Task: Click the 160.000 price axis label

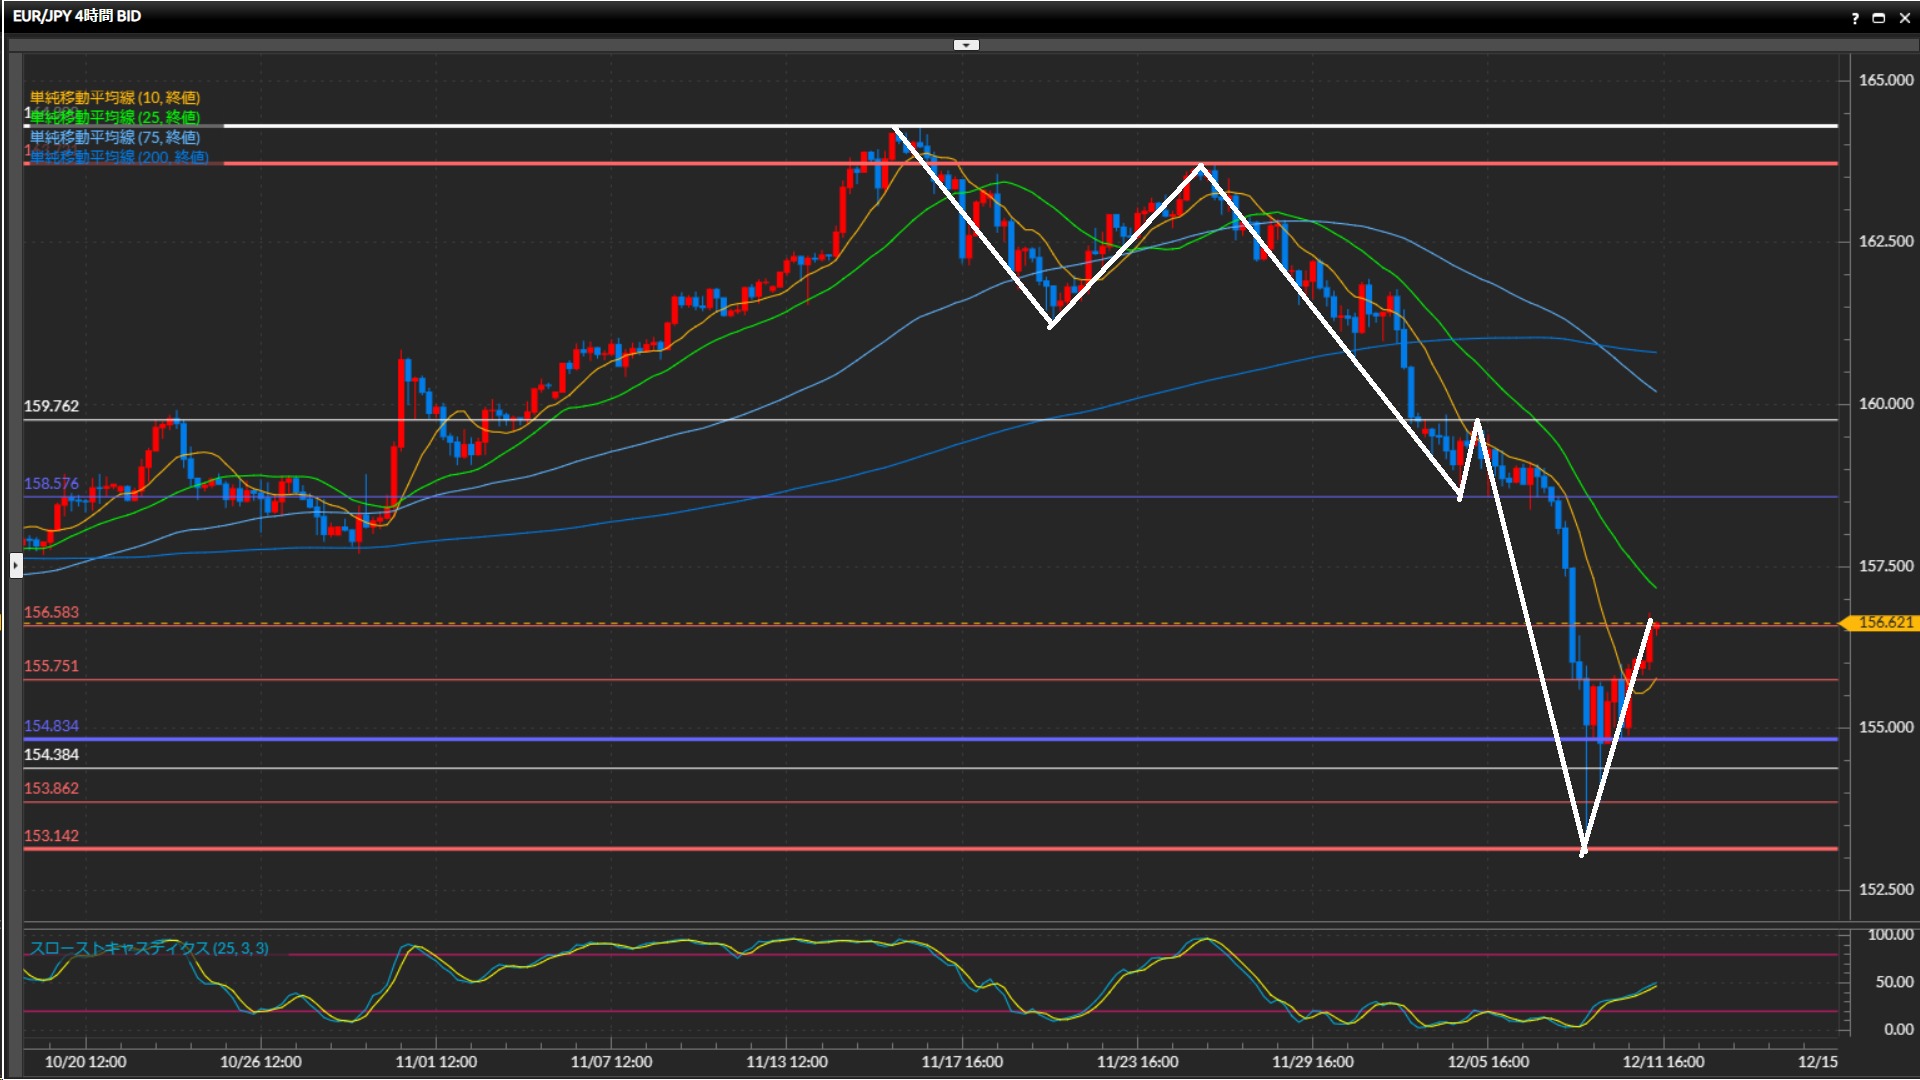Action: pos(1885,404)
